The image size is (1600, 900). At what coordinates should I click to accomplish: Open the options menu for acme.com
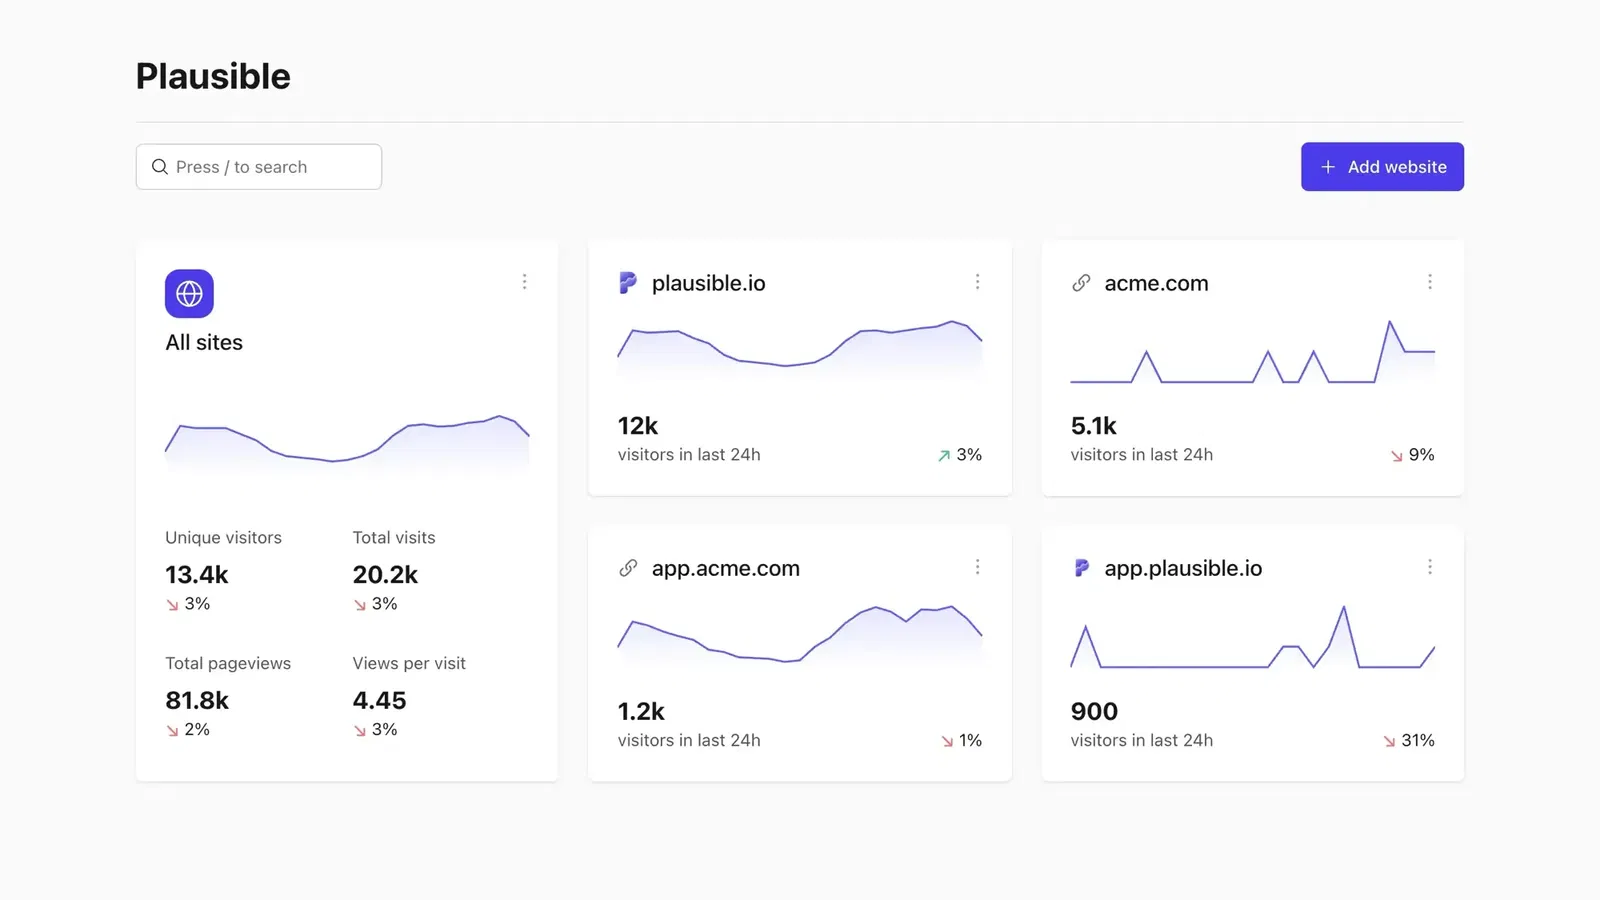point(1430,282)
